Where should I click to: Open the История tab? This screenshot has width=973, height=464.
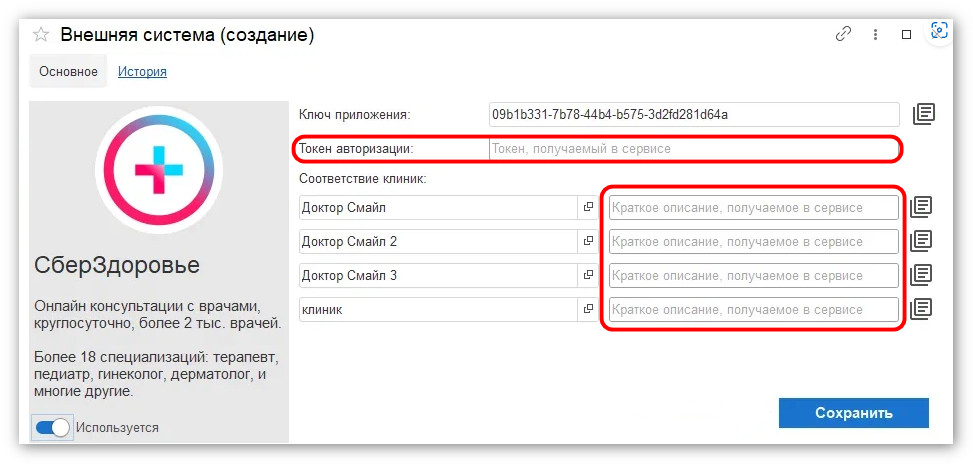pos(142,71)
